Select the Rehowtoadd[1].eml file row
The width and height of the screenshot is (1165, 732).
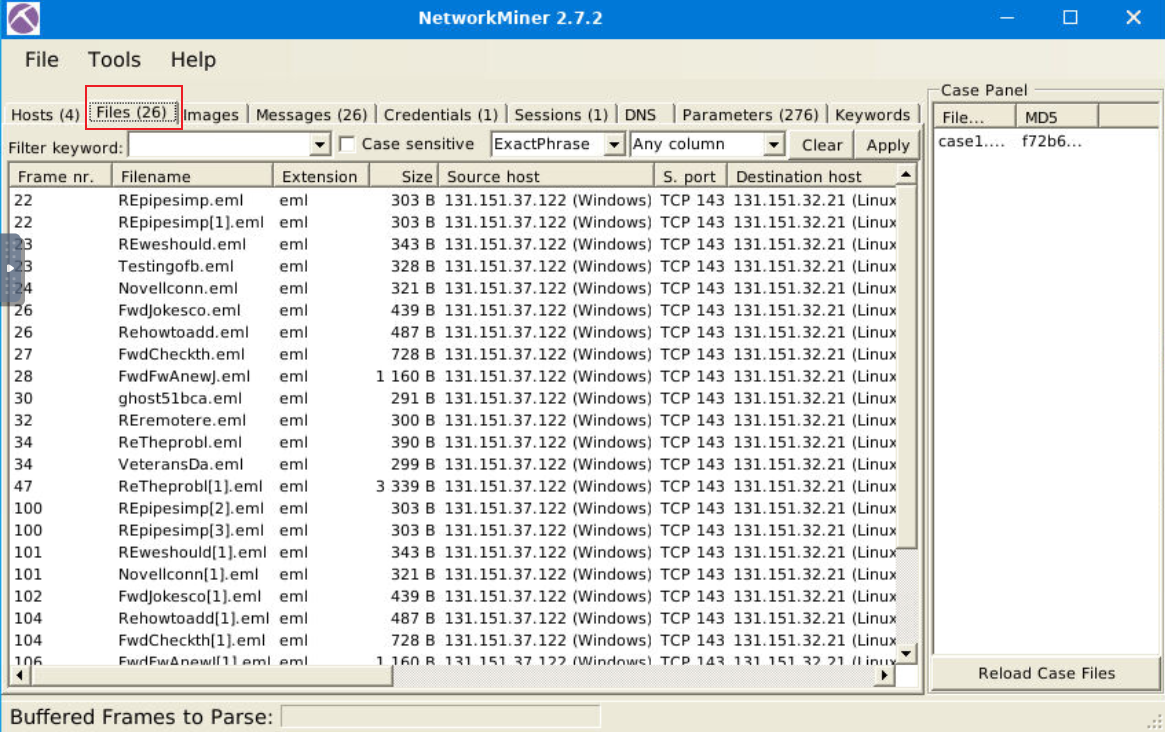(x=454, y=618)
